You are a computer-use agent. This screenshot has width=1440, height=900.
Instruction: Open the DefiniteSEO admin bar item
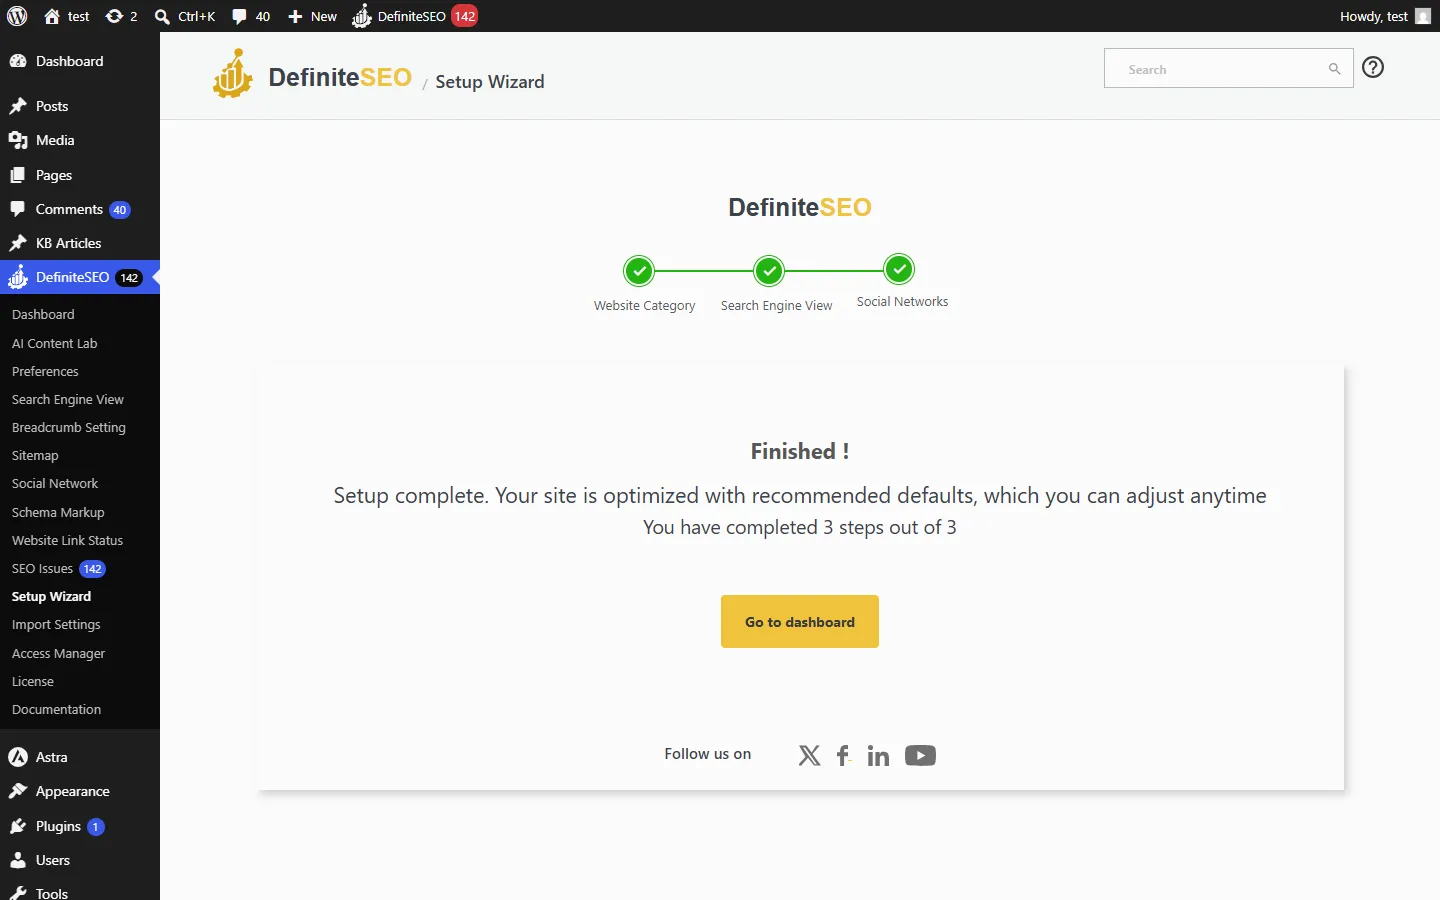(414, 16)
